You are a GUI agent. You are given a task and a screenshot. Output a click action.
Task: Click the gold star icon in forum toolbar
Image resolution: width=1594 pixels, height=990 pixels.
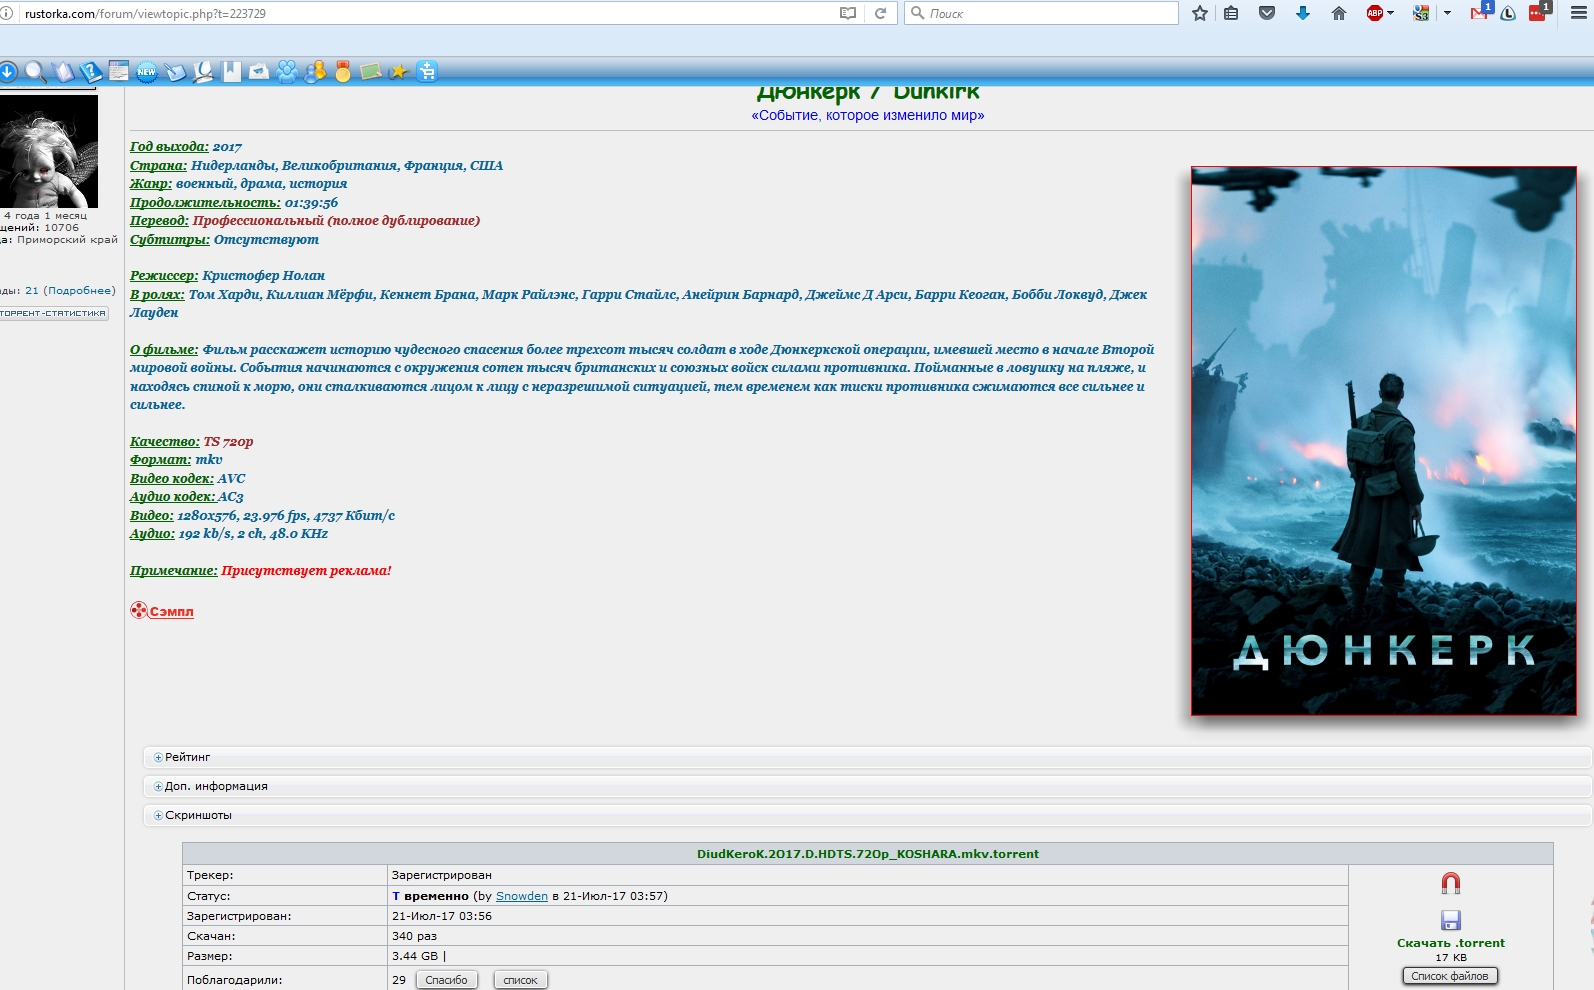(x=399, y=71)
